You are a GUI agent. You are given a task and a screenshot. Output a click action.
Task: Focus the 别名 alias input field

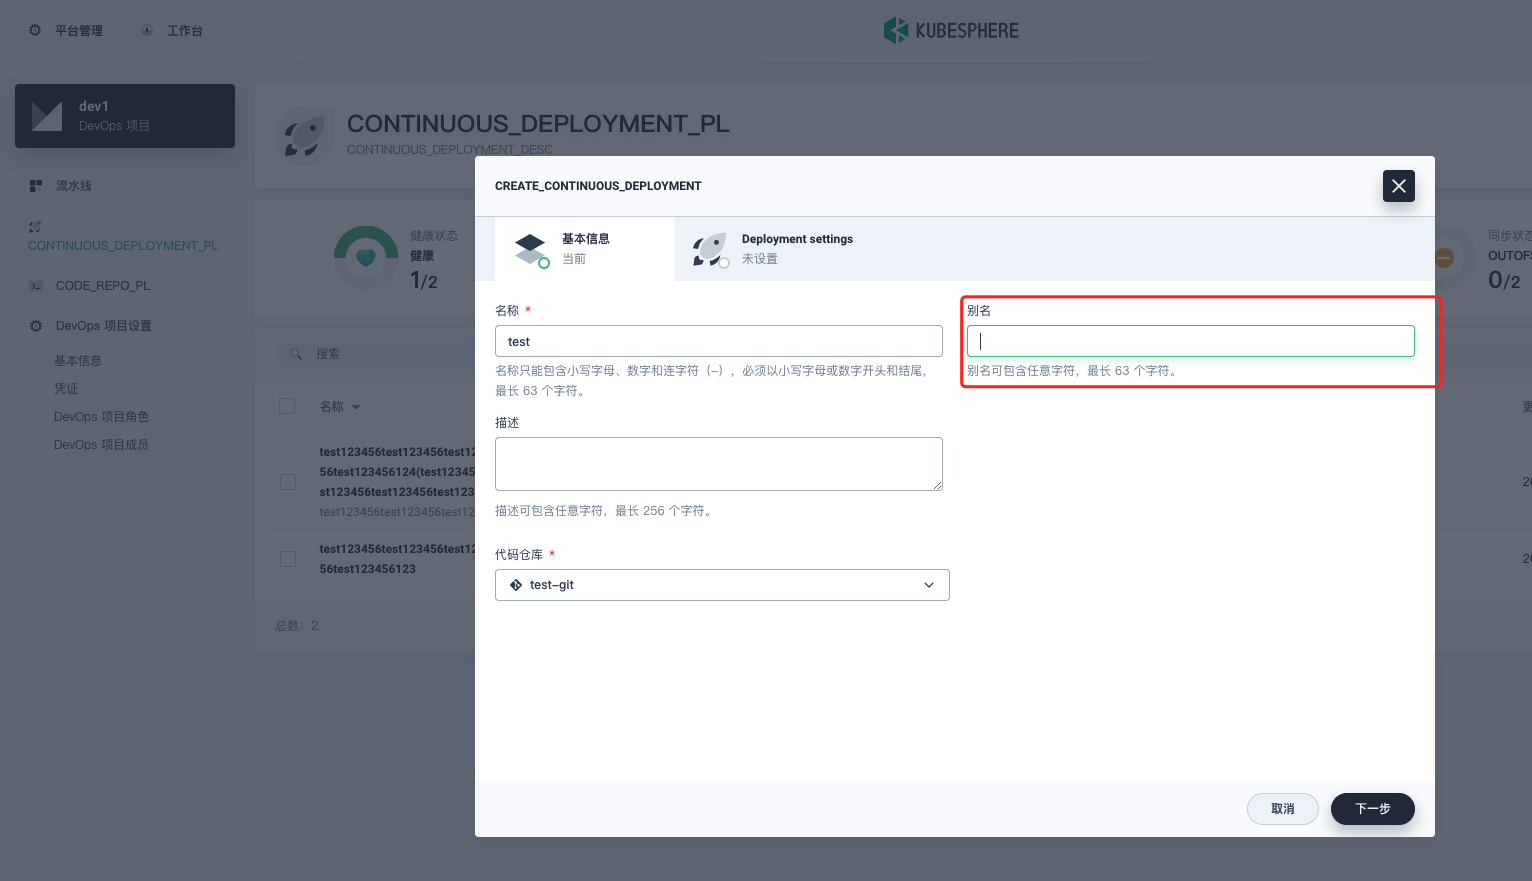click(1190, 341)
